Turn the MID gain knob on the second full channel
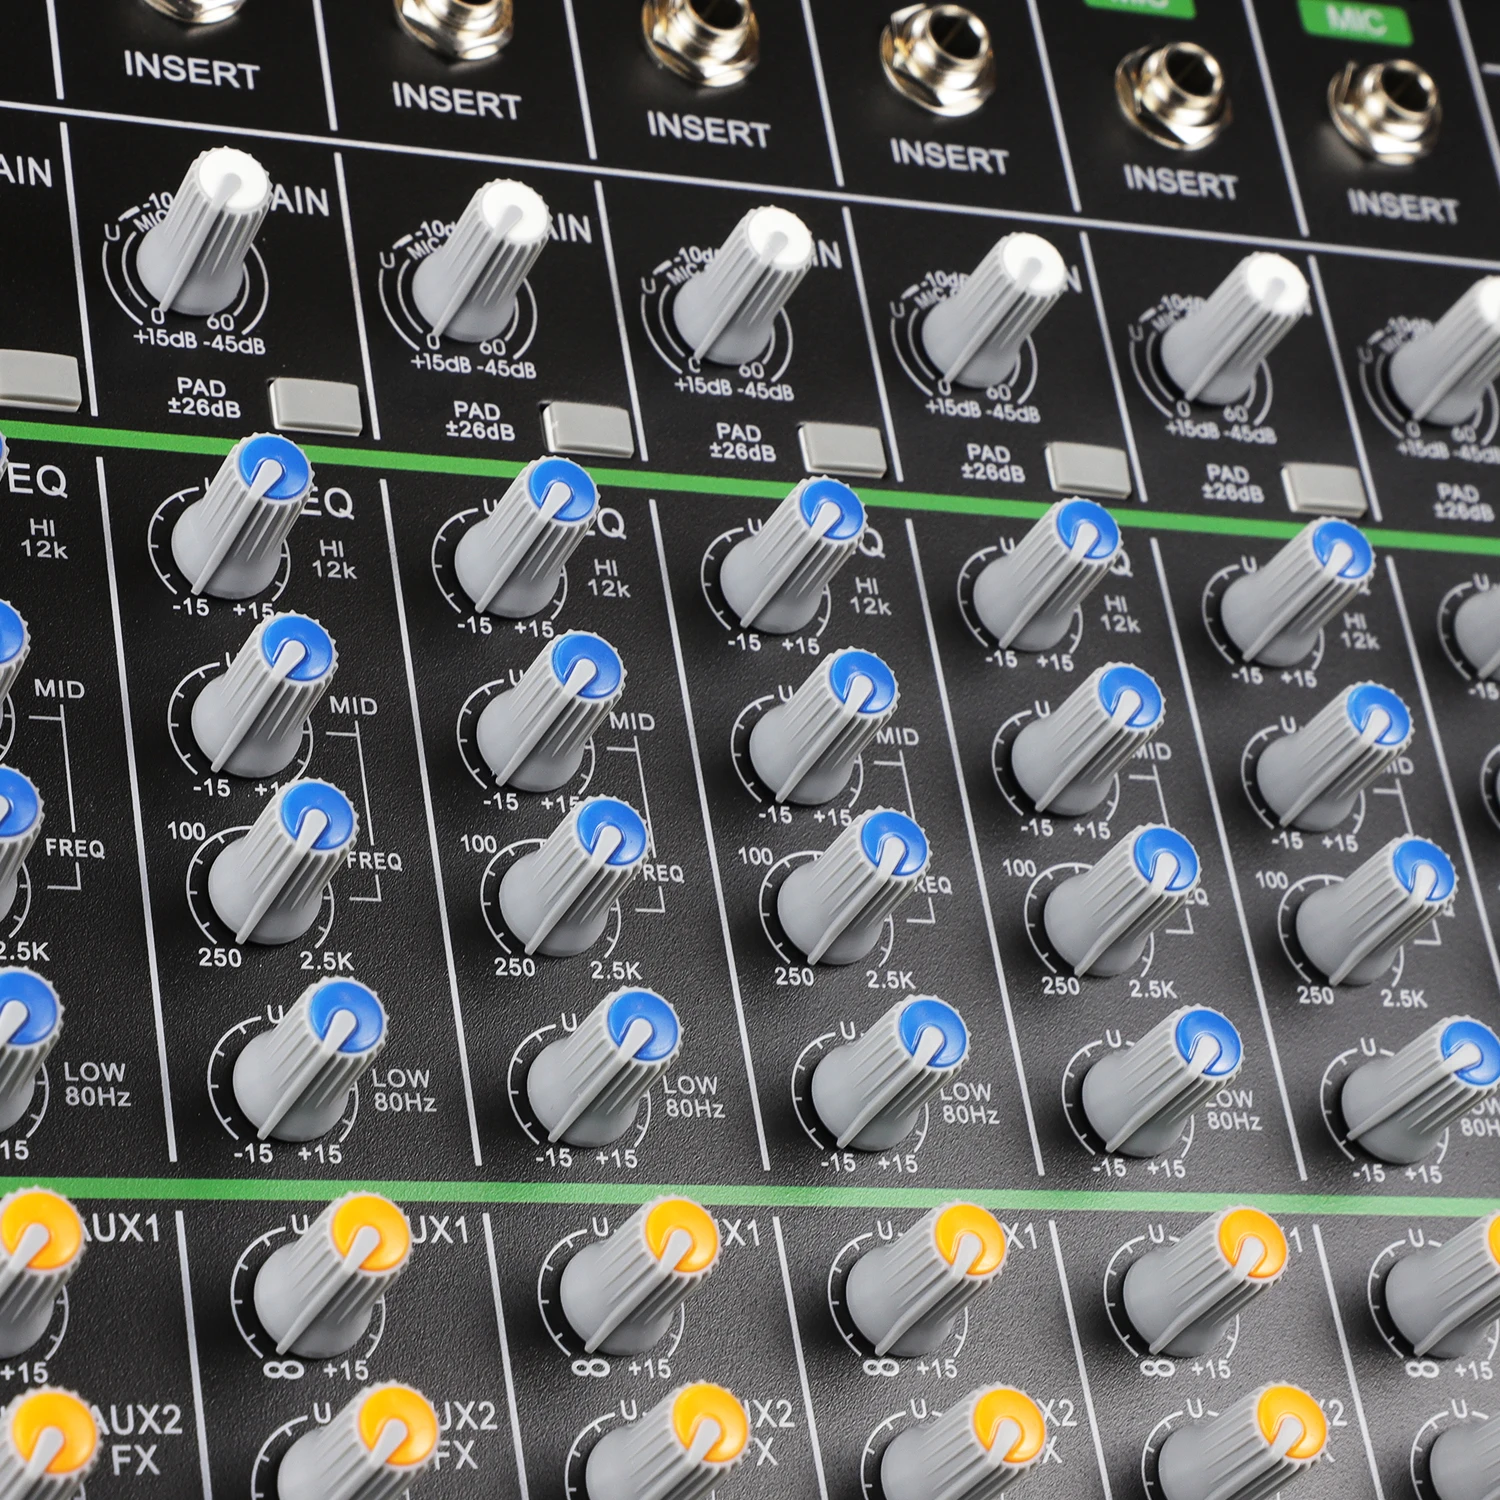This screenshot has width=1500, height=1500. pyautogui.click(x=551, y=713)
